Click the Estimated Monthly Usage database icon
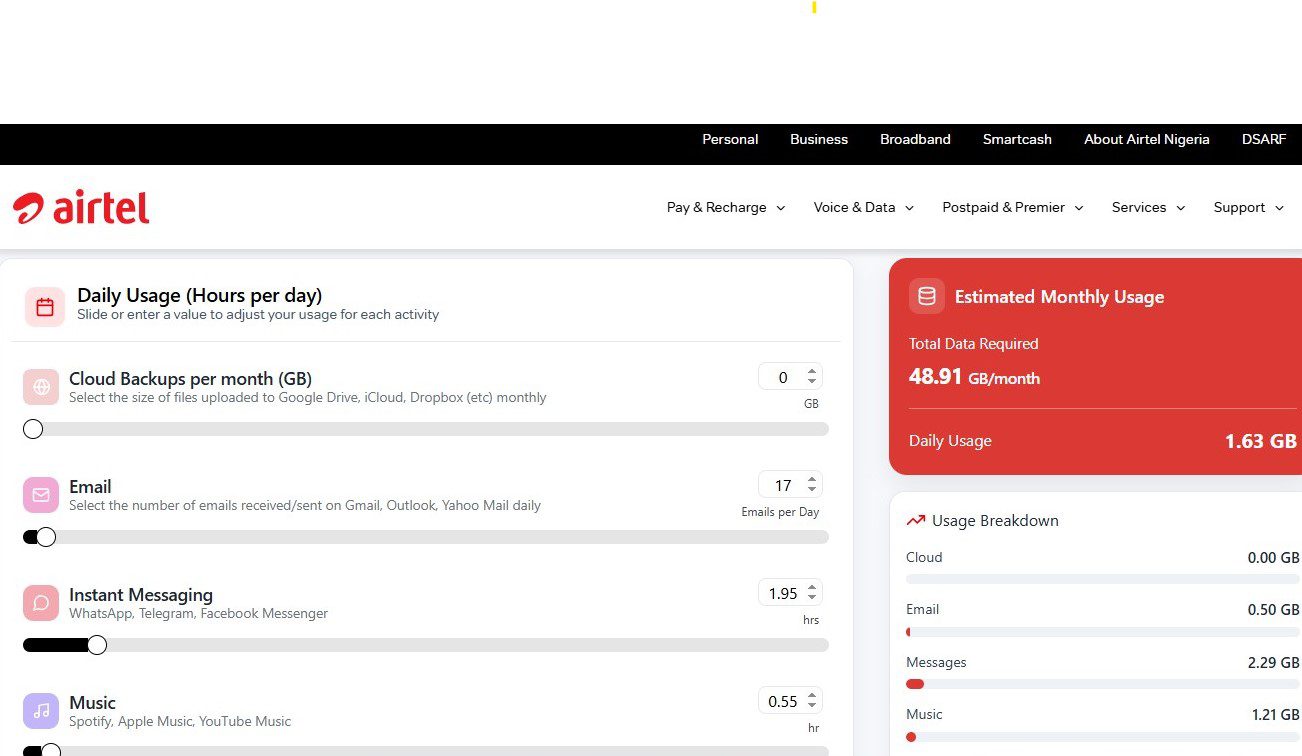 click(x=927, y=296)
